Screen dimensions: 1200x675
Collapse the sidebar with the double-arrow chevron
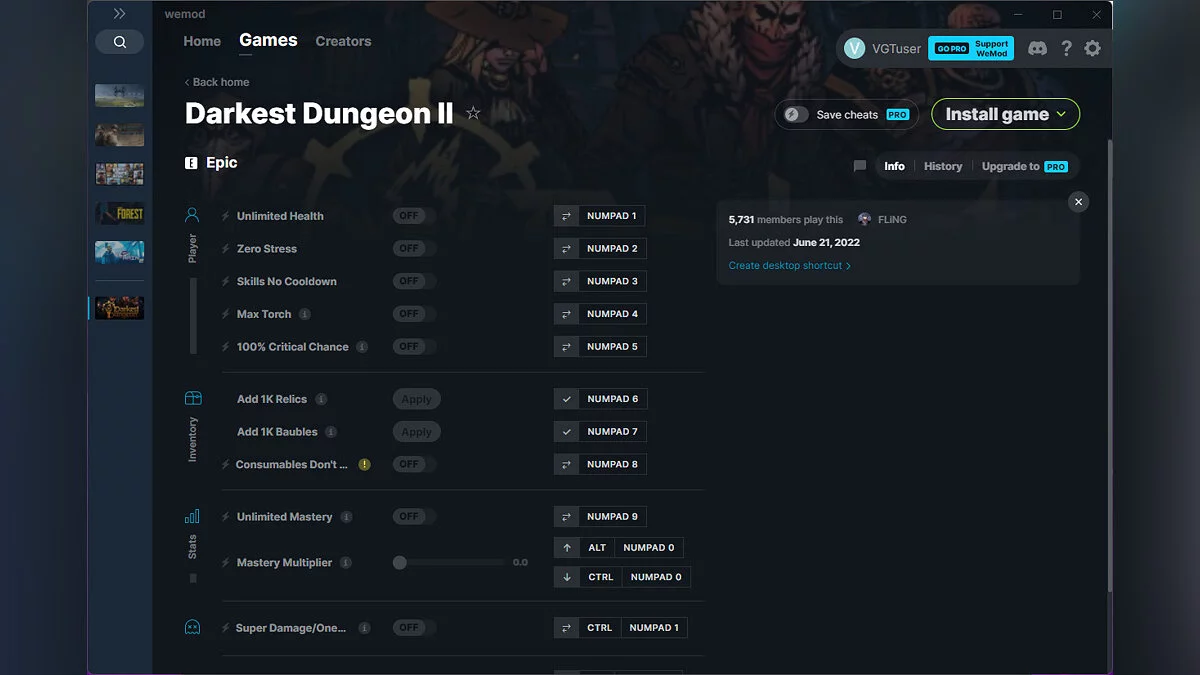(x=119, y=13)
